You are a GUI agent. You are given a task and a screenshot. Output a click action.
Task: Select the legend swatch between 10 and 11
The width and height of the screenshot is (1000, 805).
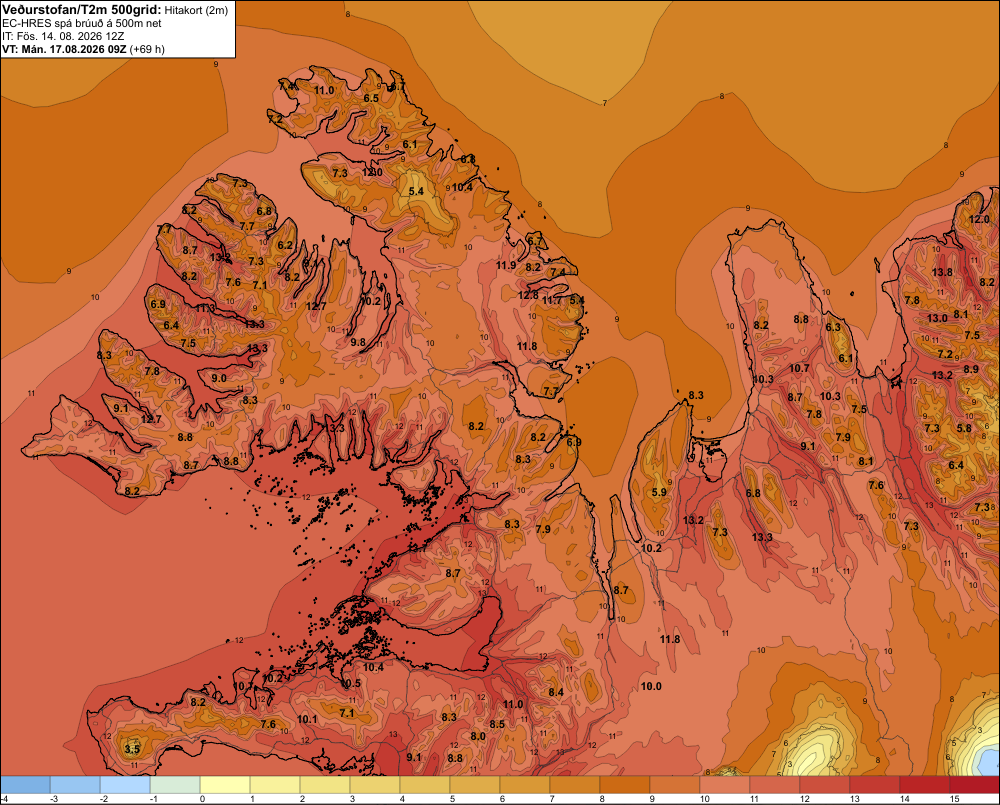pos(725,785)
